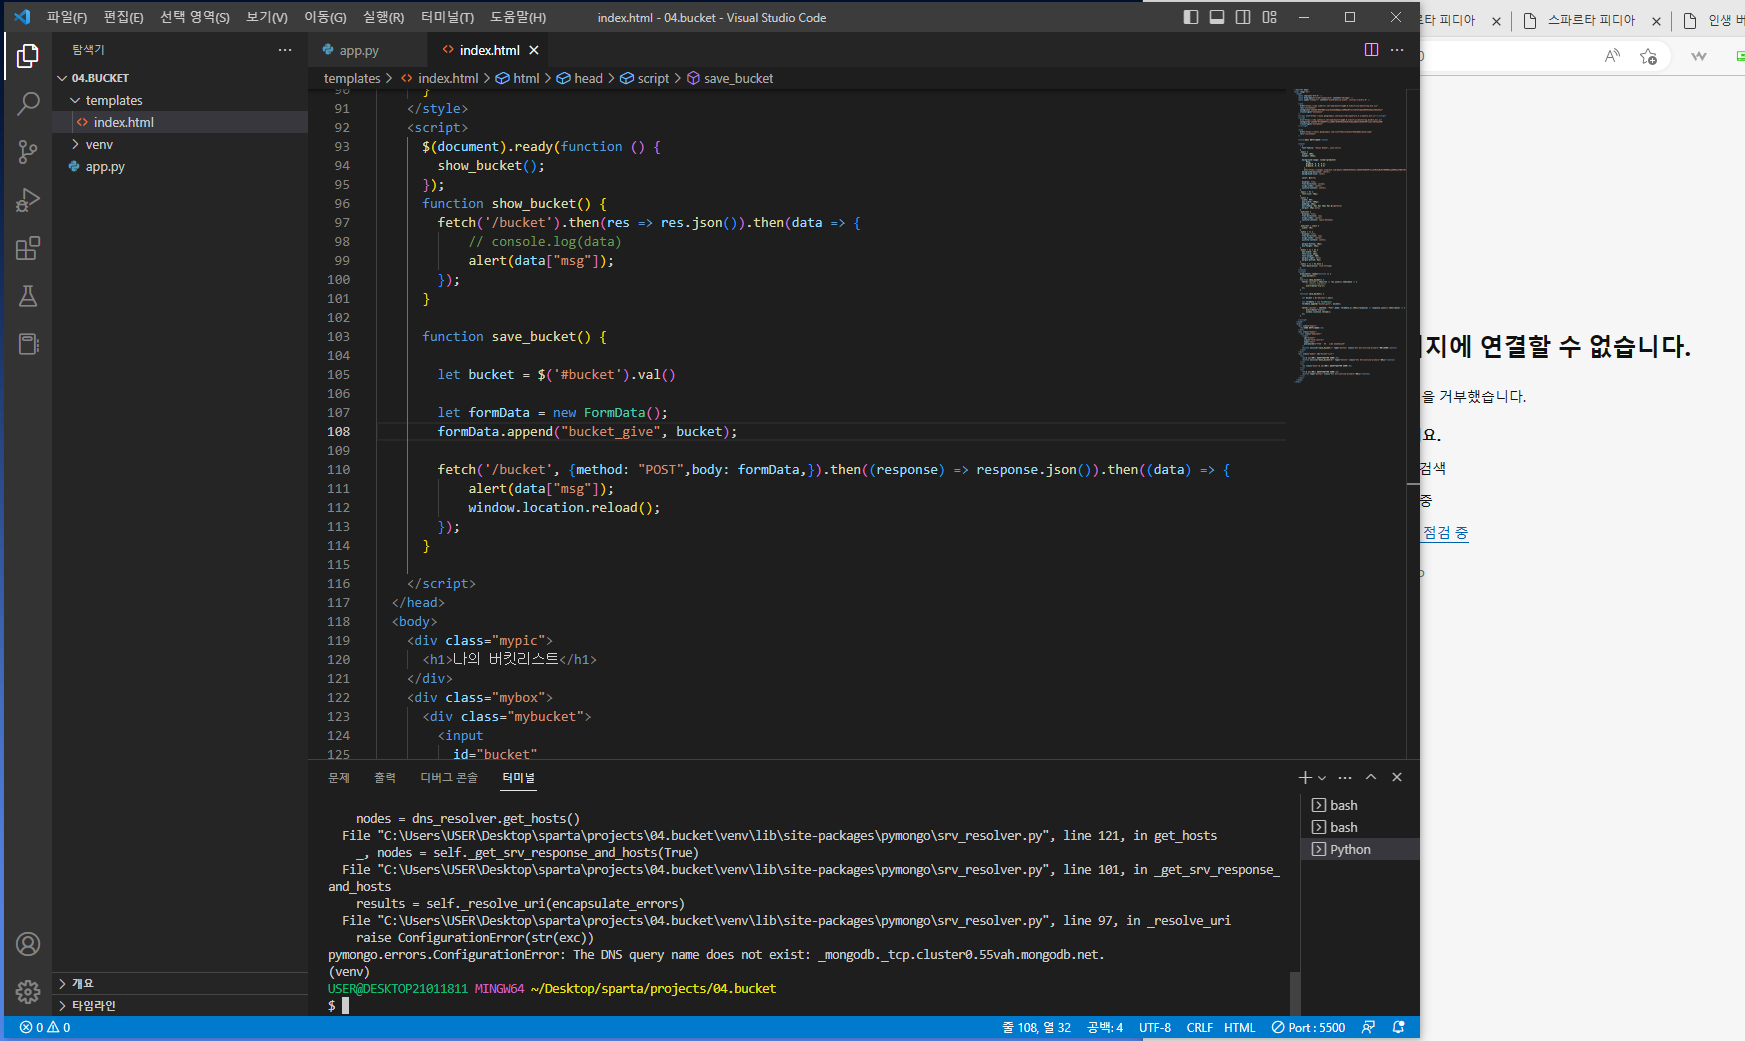Switch to the 인생 browser tab
This screenshot has height=1041, width=1745.
pos(1716,21)
